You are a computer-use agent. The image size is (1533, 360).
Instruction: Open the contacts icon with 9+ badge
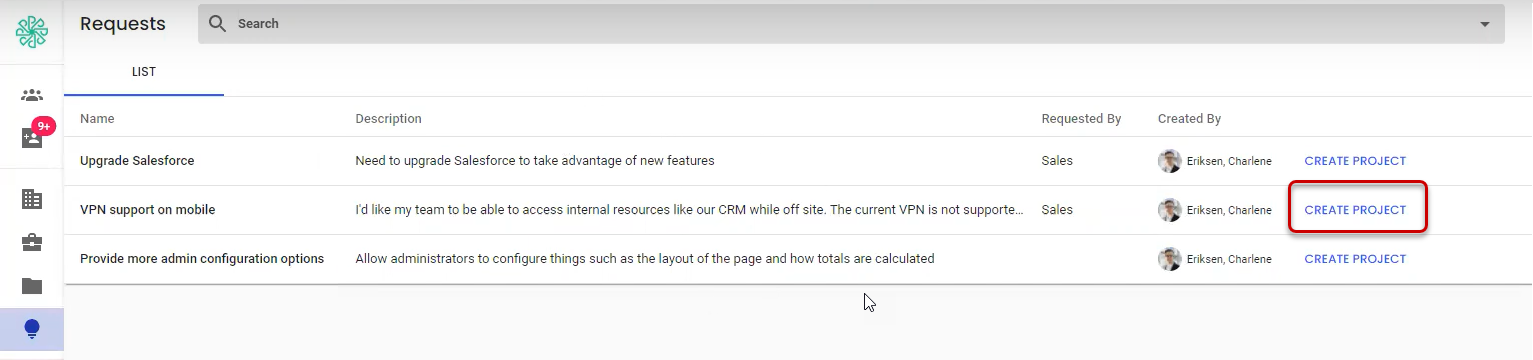click(x=32, y=138)
